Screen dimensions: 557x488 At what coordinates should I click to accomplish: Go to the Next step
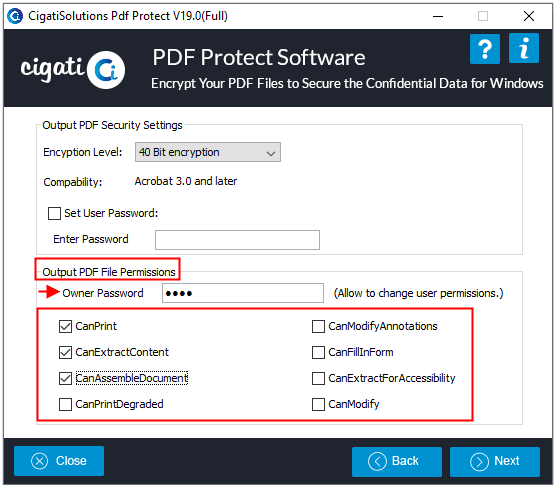pyautogui.click(x=495, y=461)
